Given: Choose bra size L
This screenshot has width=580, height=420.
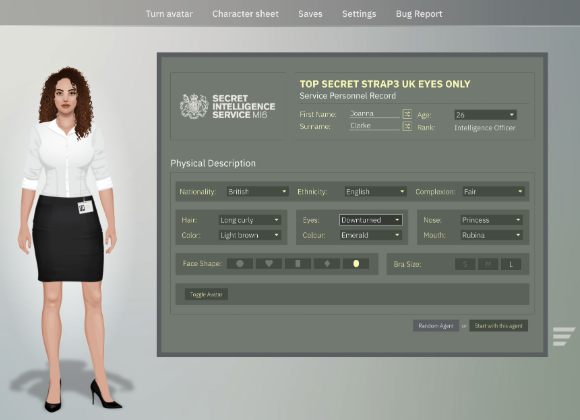Looking at the screenshot, I should (511, 264).
